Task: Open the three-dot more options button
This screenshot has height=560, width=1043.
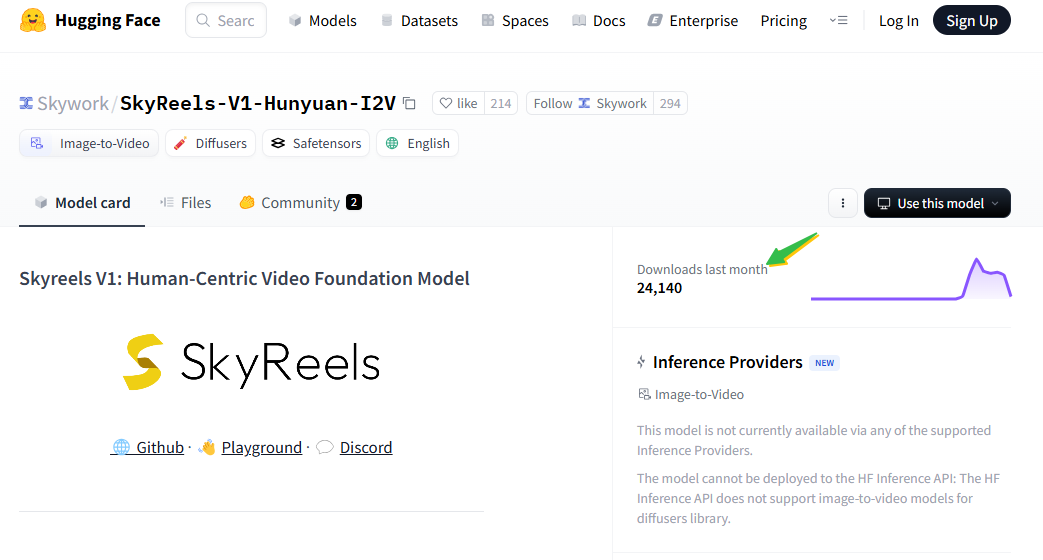Action: pos(843,203)
